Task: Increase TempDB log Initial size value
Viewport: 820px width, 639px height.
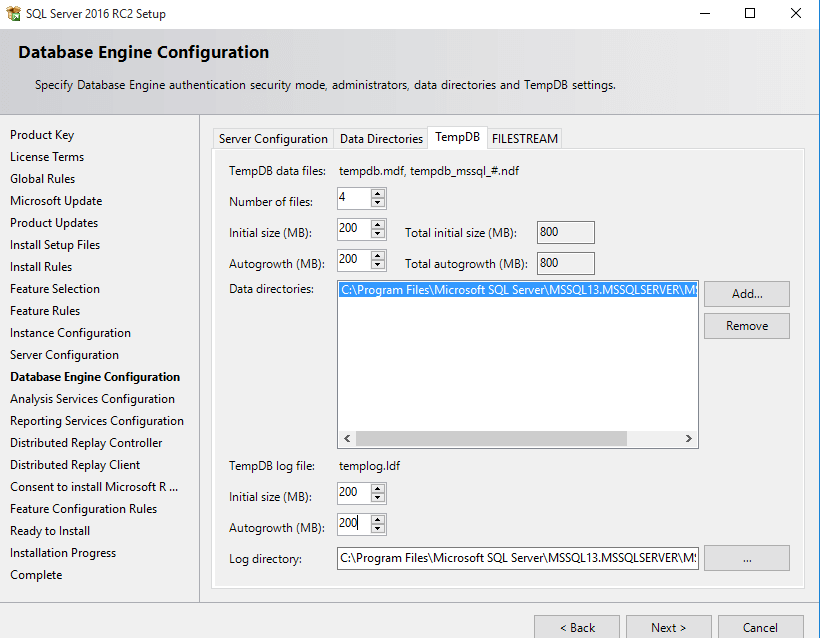Action: tap(377, 489)
